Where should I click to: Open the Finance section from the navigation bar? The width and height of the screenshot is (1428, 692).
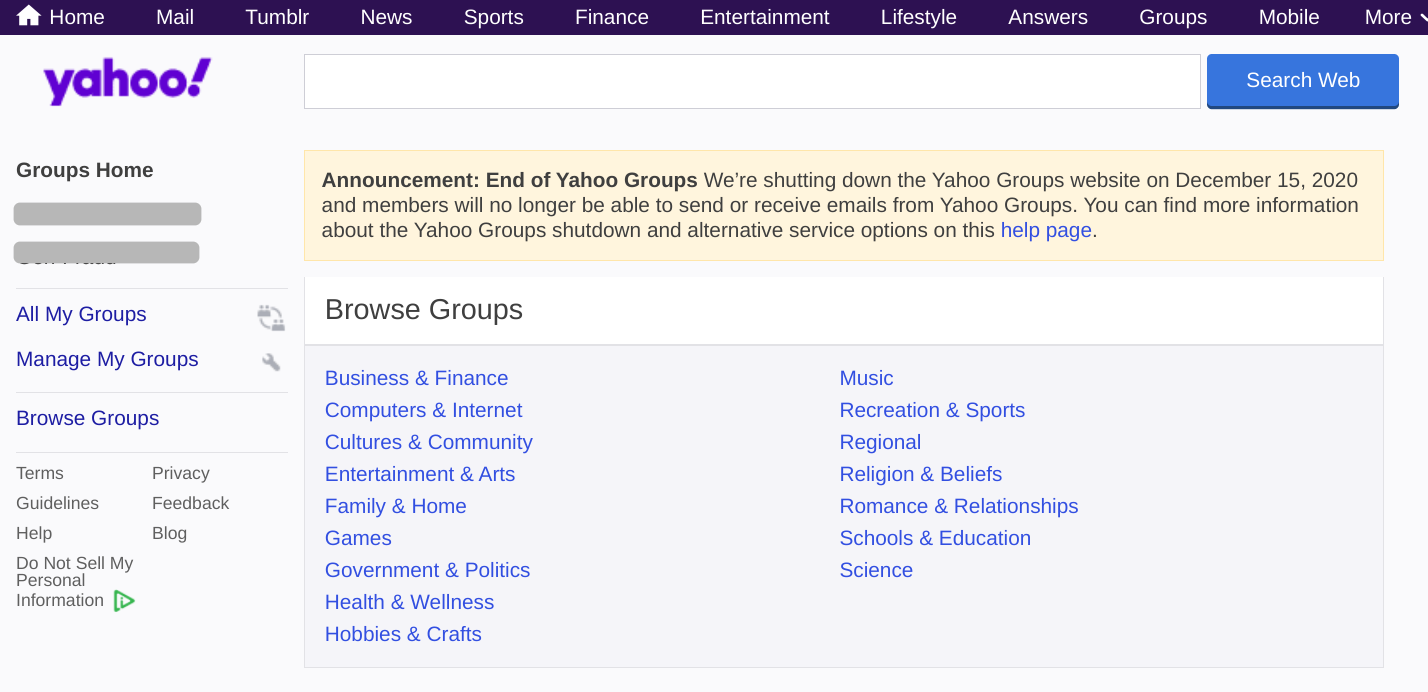tap(611, 16)
